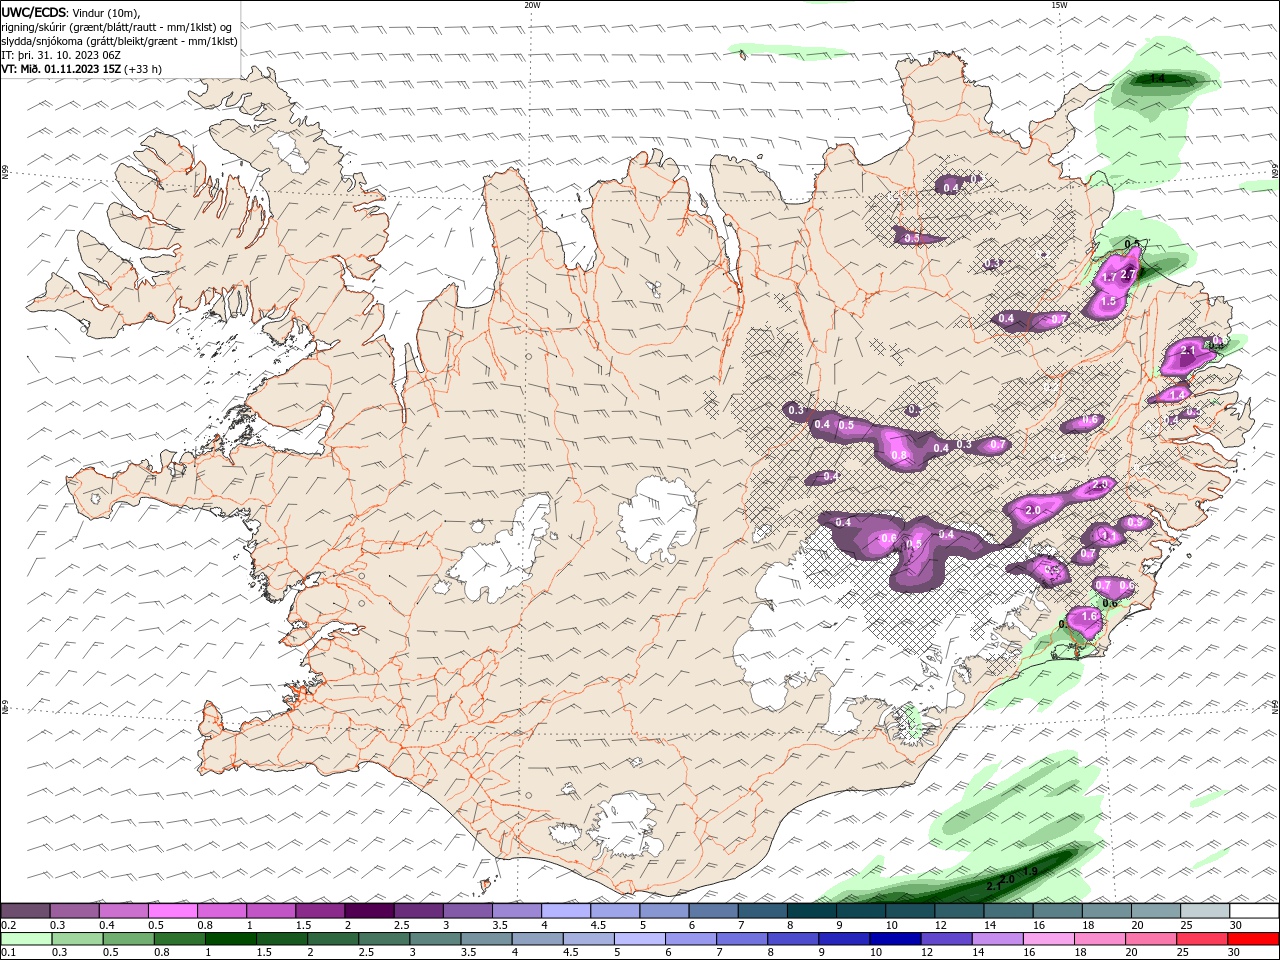The height and width of the screenshot is (960, 1280).
Task: Select the palest green swatch between 0.1 and 0.3 in the lower legend row
Action: [x=27, y=939]
